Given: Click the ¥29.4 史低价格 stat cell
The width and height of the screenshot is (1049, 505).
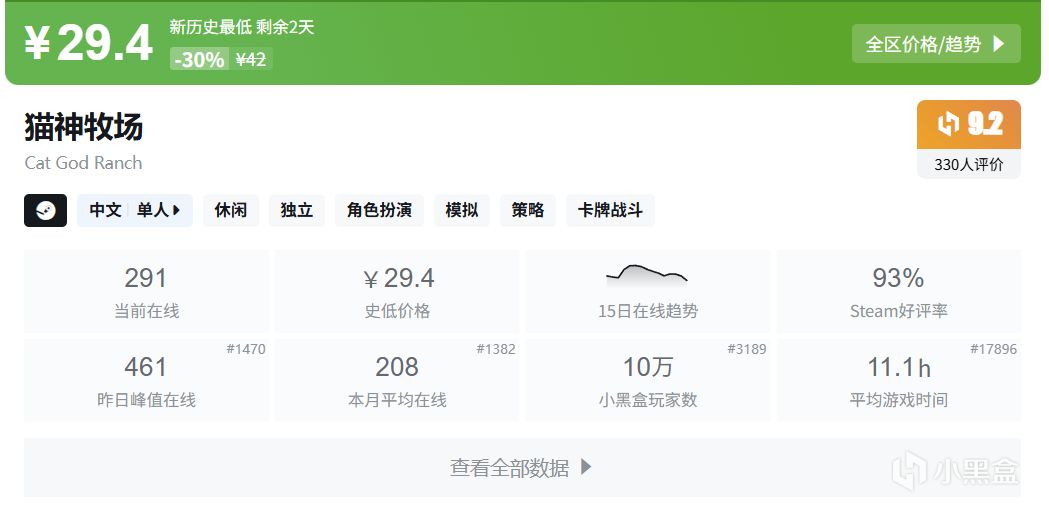Looking at the screenshot, I should pyautogui.click(x=397, y=291).
